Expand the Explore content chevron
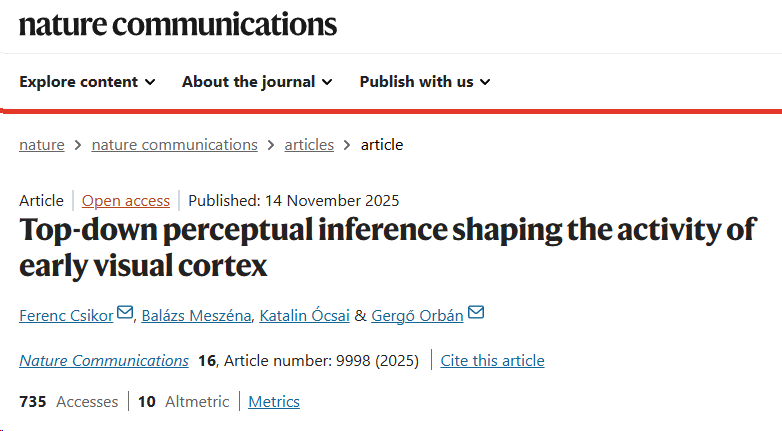Viewport: 782px width, 431px height. pyautogui.click(x=150, y=82)
